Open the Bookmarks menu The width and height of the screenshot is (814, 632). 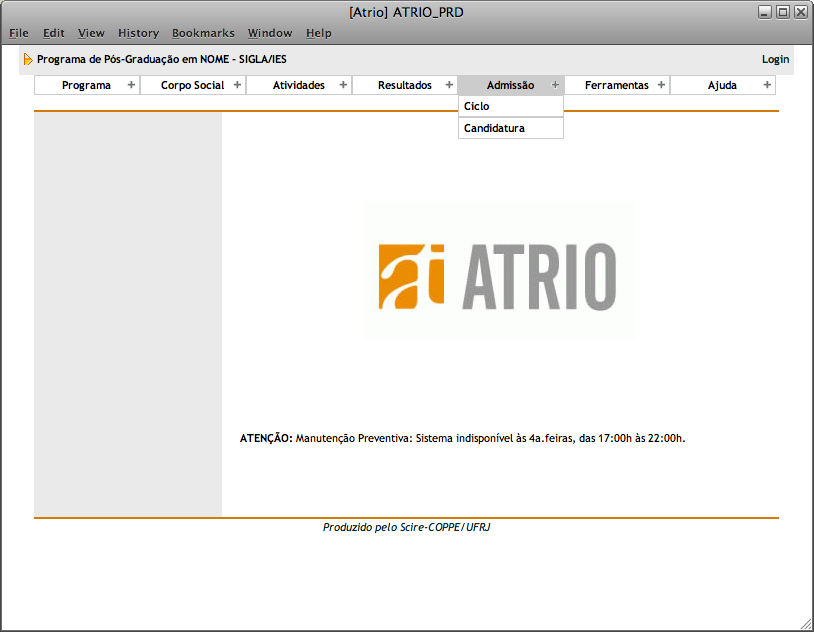[203, 33]
